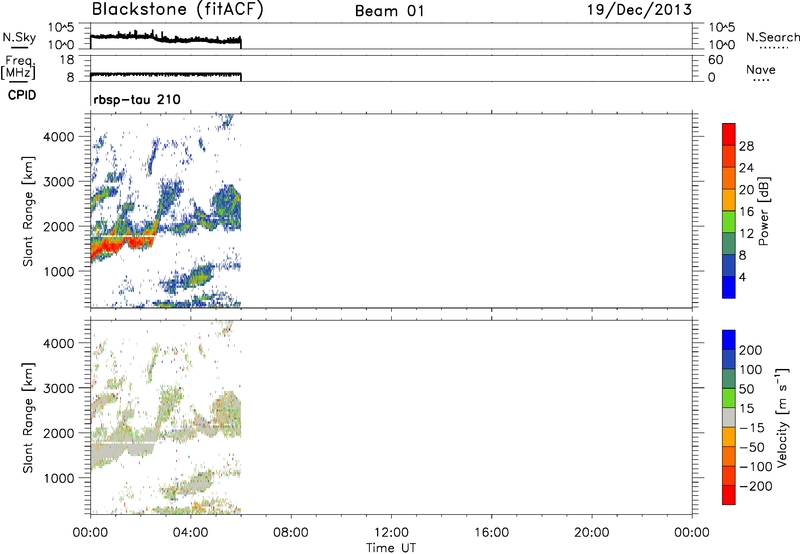Click the 'CPID' label

coord(22,95)
